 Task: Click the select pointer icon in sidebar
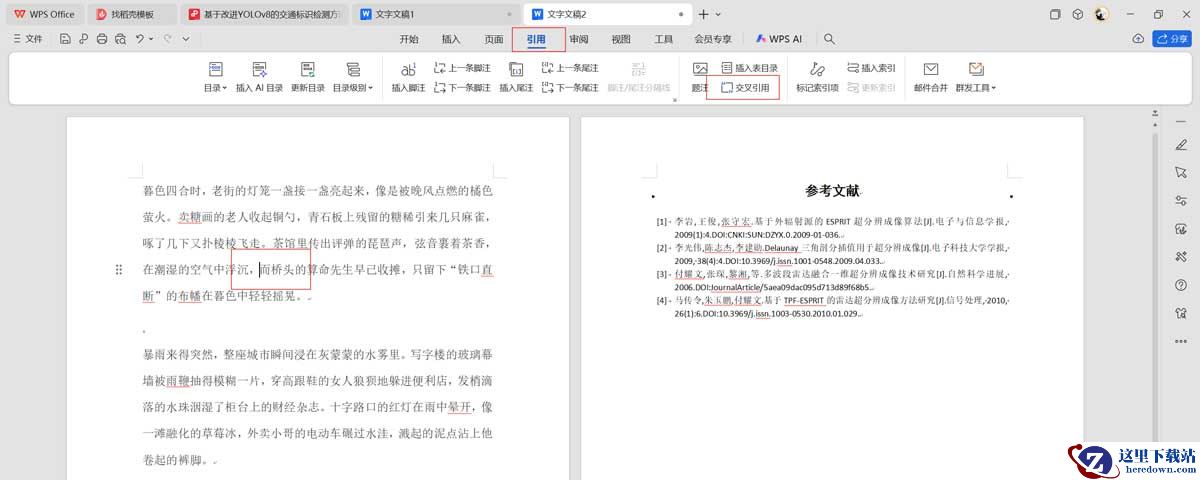tap(1181, 172)
